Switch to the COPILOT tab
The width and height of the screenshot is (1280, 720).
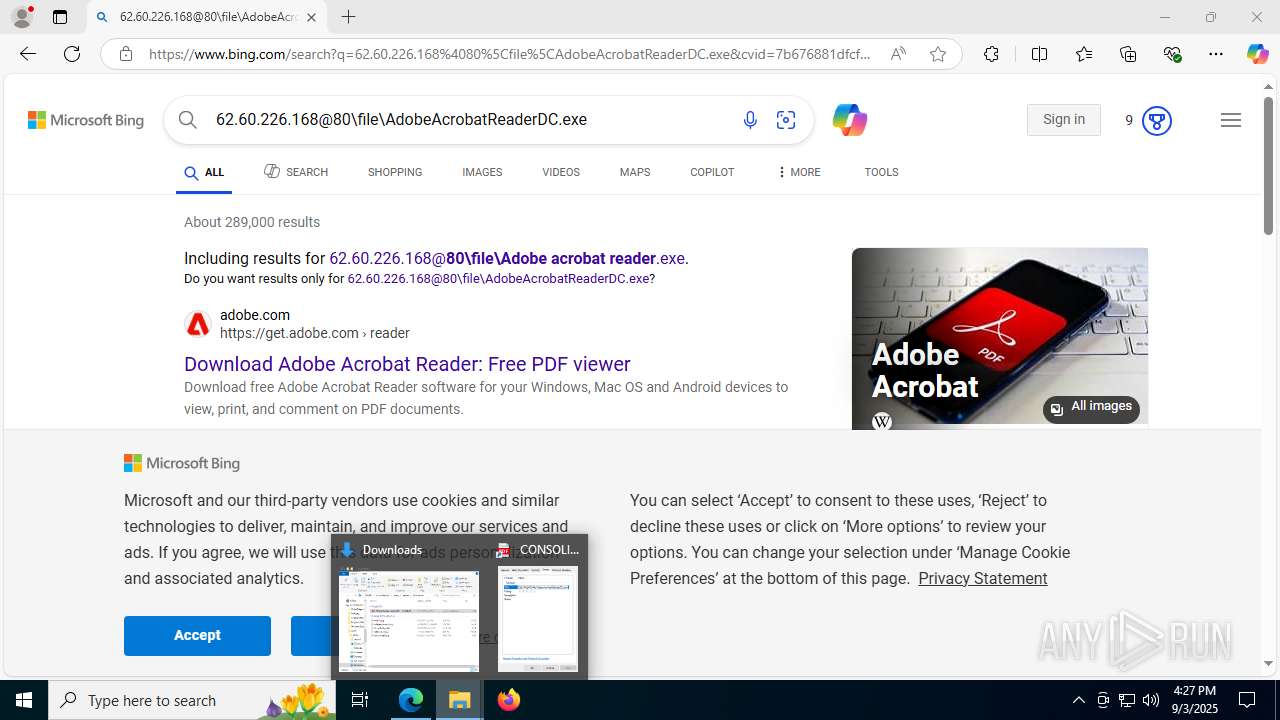tap(712, 172)
